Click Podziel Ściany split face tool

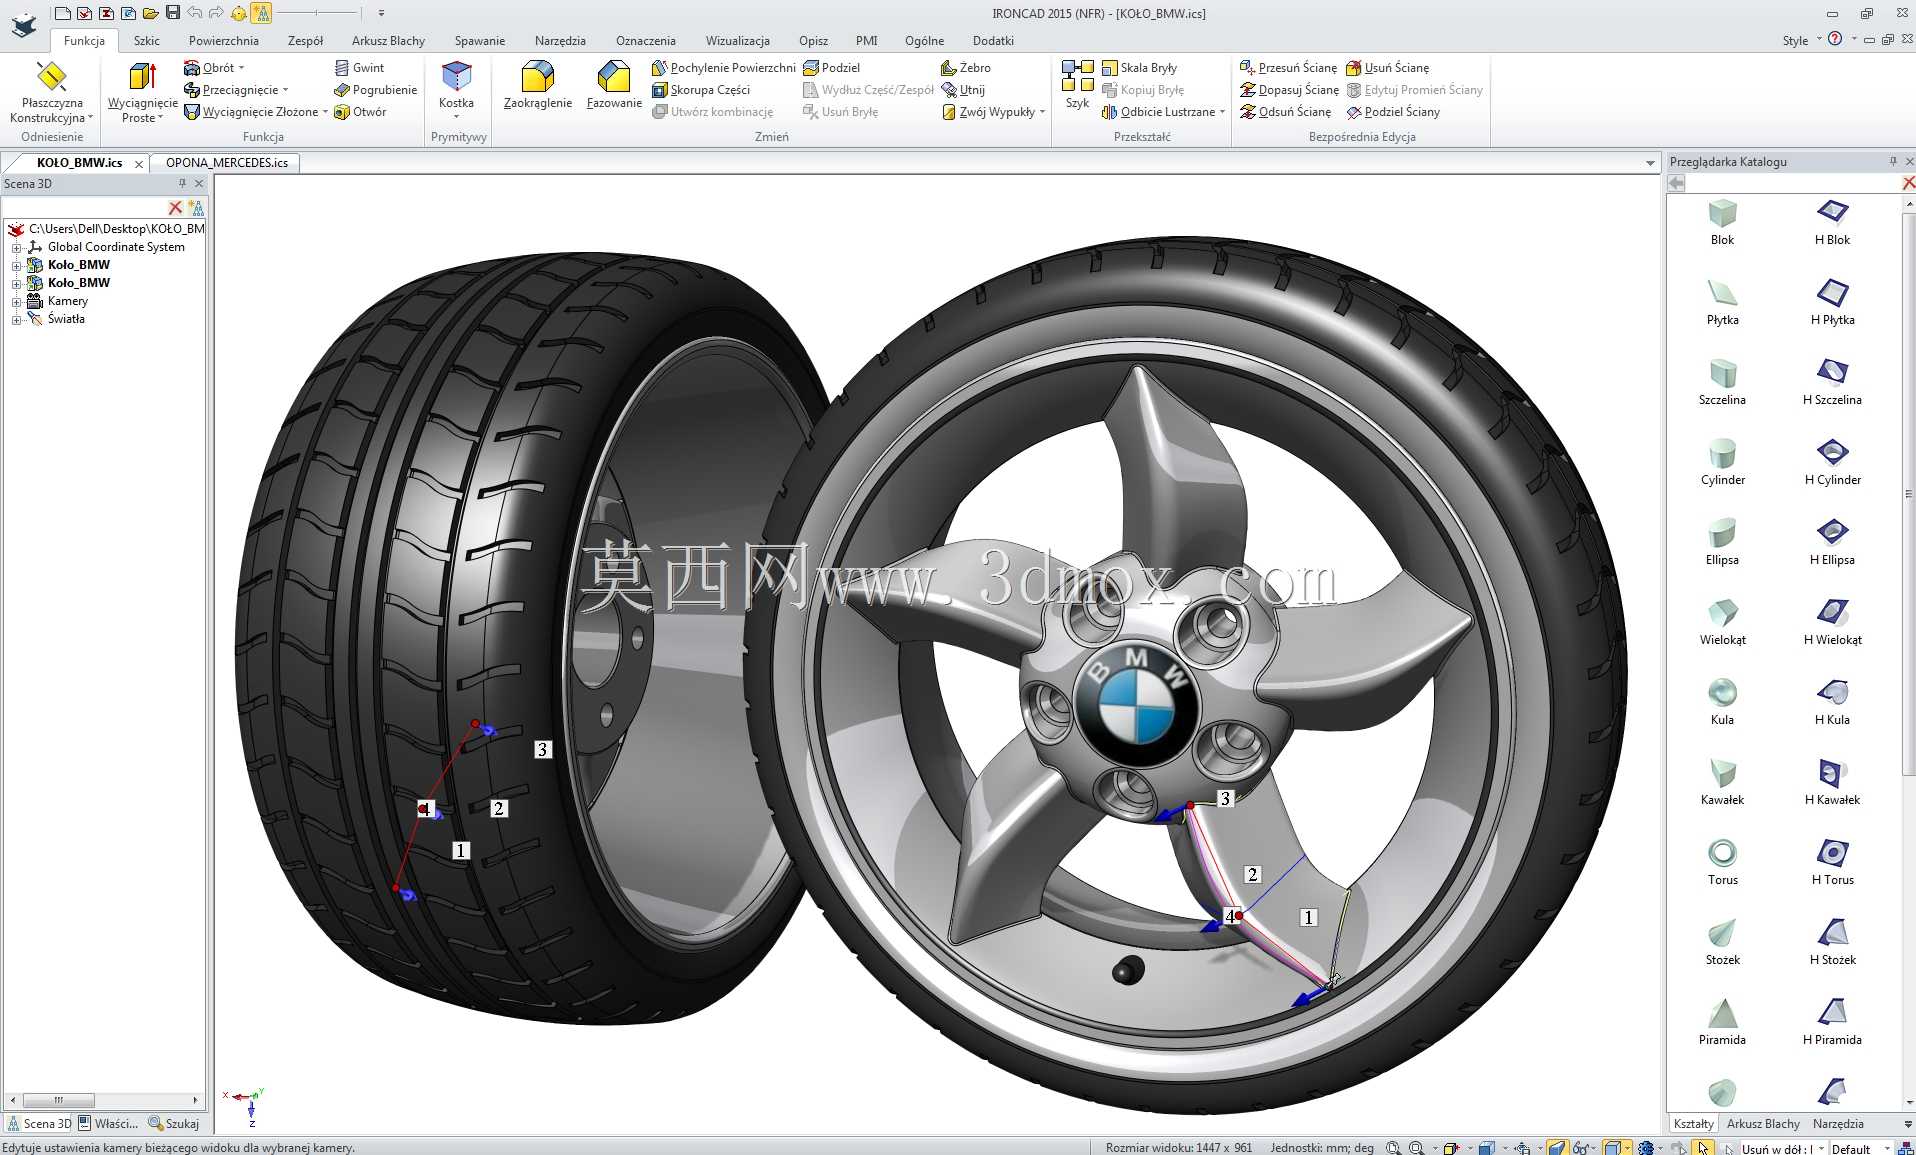click(1393, 112)
